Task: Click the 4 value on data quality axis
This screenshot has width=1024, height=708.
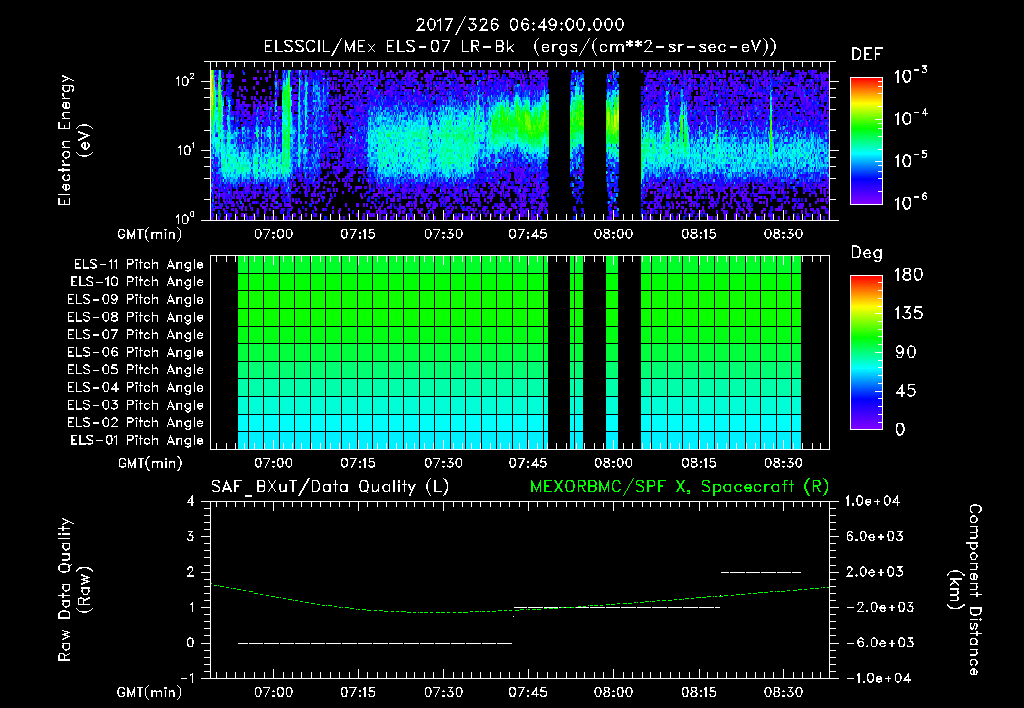Action: 191,501
